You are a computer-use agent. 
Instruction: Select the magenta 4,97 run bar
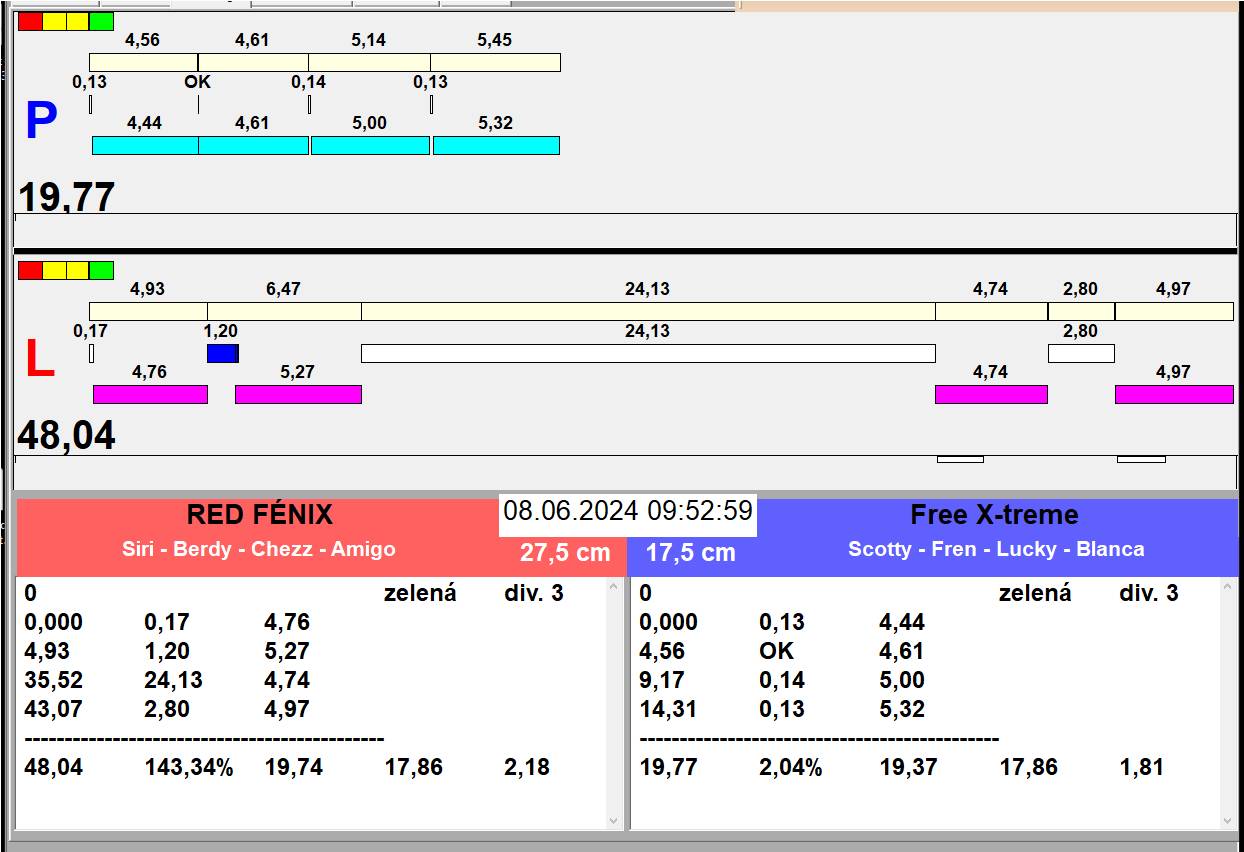tap(1174, 394)
